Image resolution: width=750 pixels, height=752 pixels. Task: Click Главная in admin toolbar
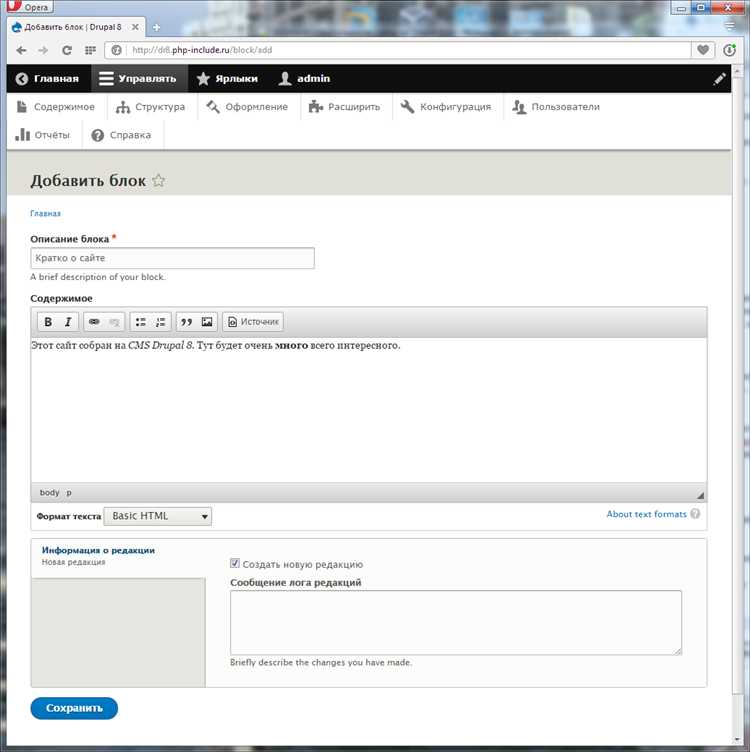pyautogui.click(x=47, y=79)
